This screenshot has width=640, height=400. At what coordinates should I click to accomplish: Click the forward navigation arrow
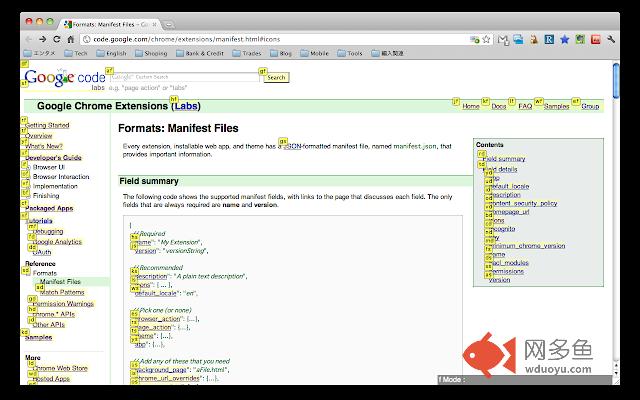click(x=42, y=39)
